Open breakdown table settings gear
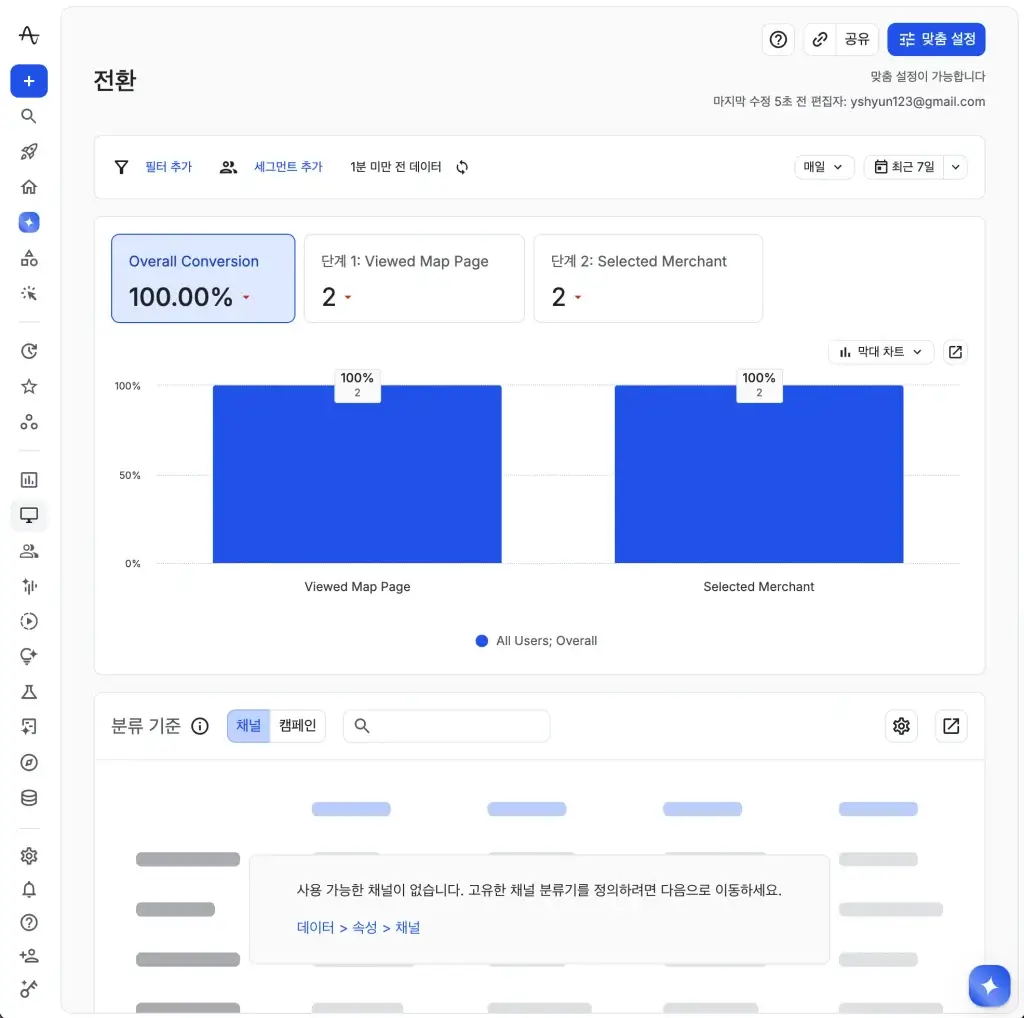Viewport: 1024px width, 1018px height. (901, 726)
